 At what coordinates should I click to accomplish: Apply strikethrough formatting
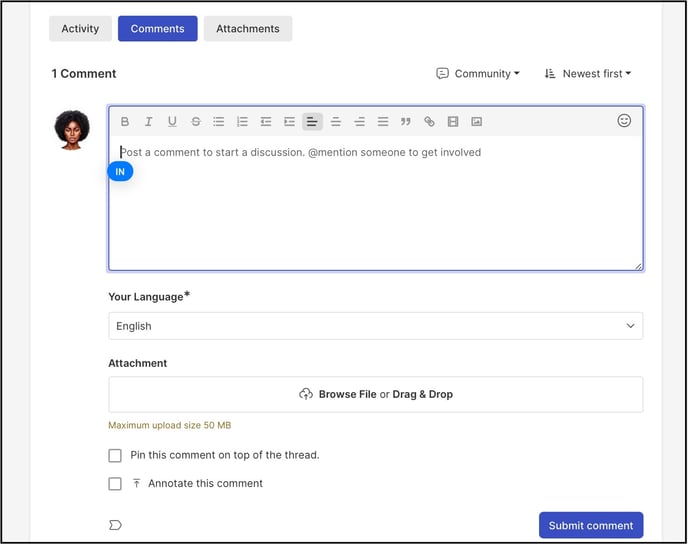(x=196, y=122)
